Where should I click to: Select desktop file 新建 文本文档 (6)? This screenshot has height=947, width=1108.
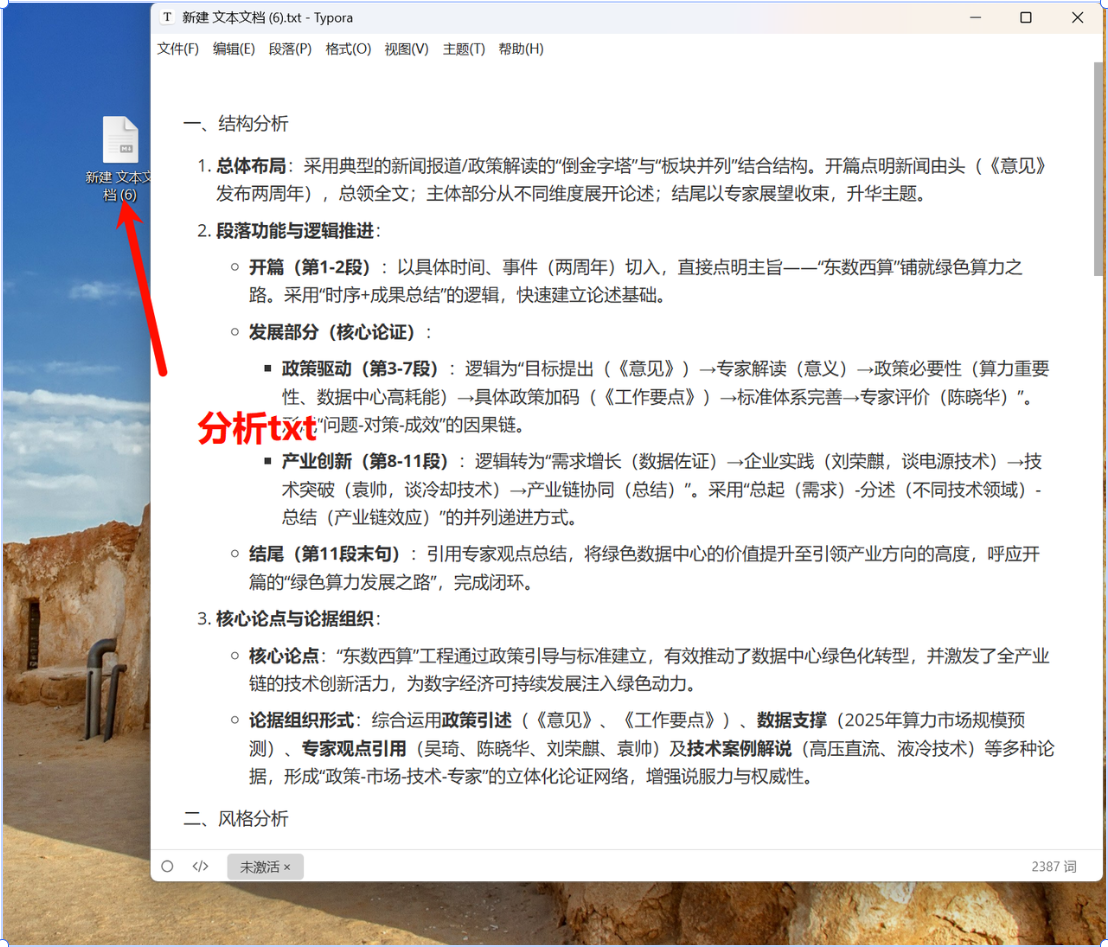[x=119, y=159]
